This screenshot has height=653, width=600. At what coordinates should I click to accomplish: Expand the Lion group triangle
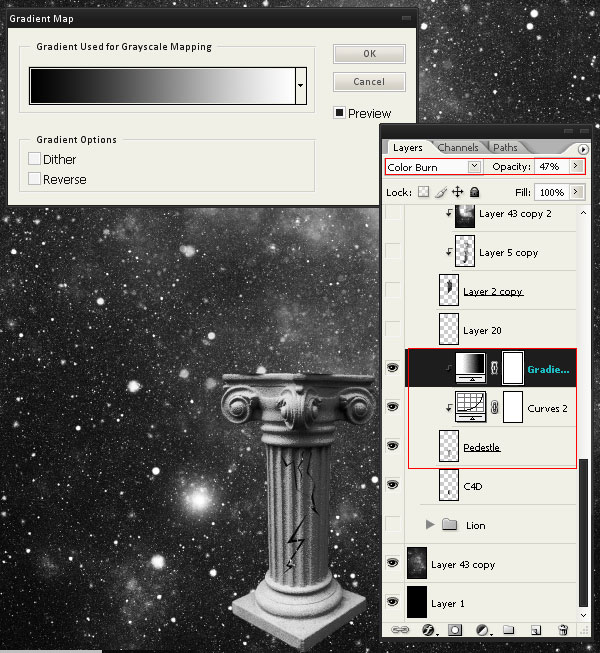point(430,525)
